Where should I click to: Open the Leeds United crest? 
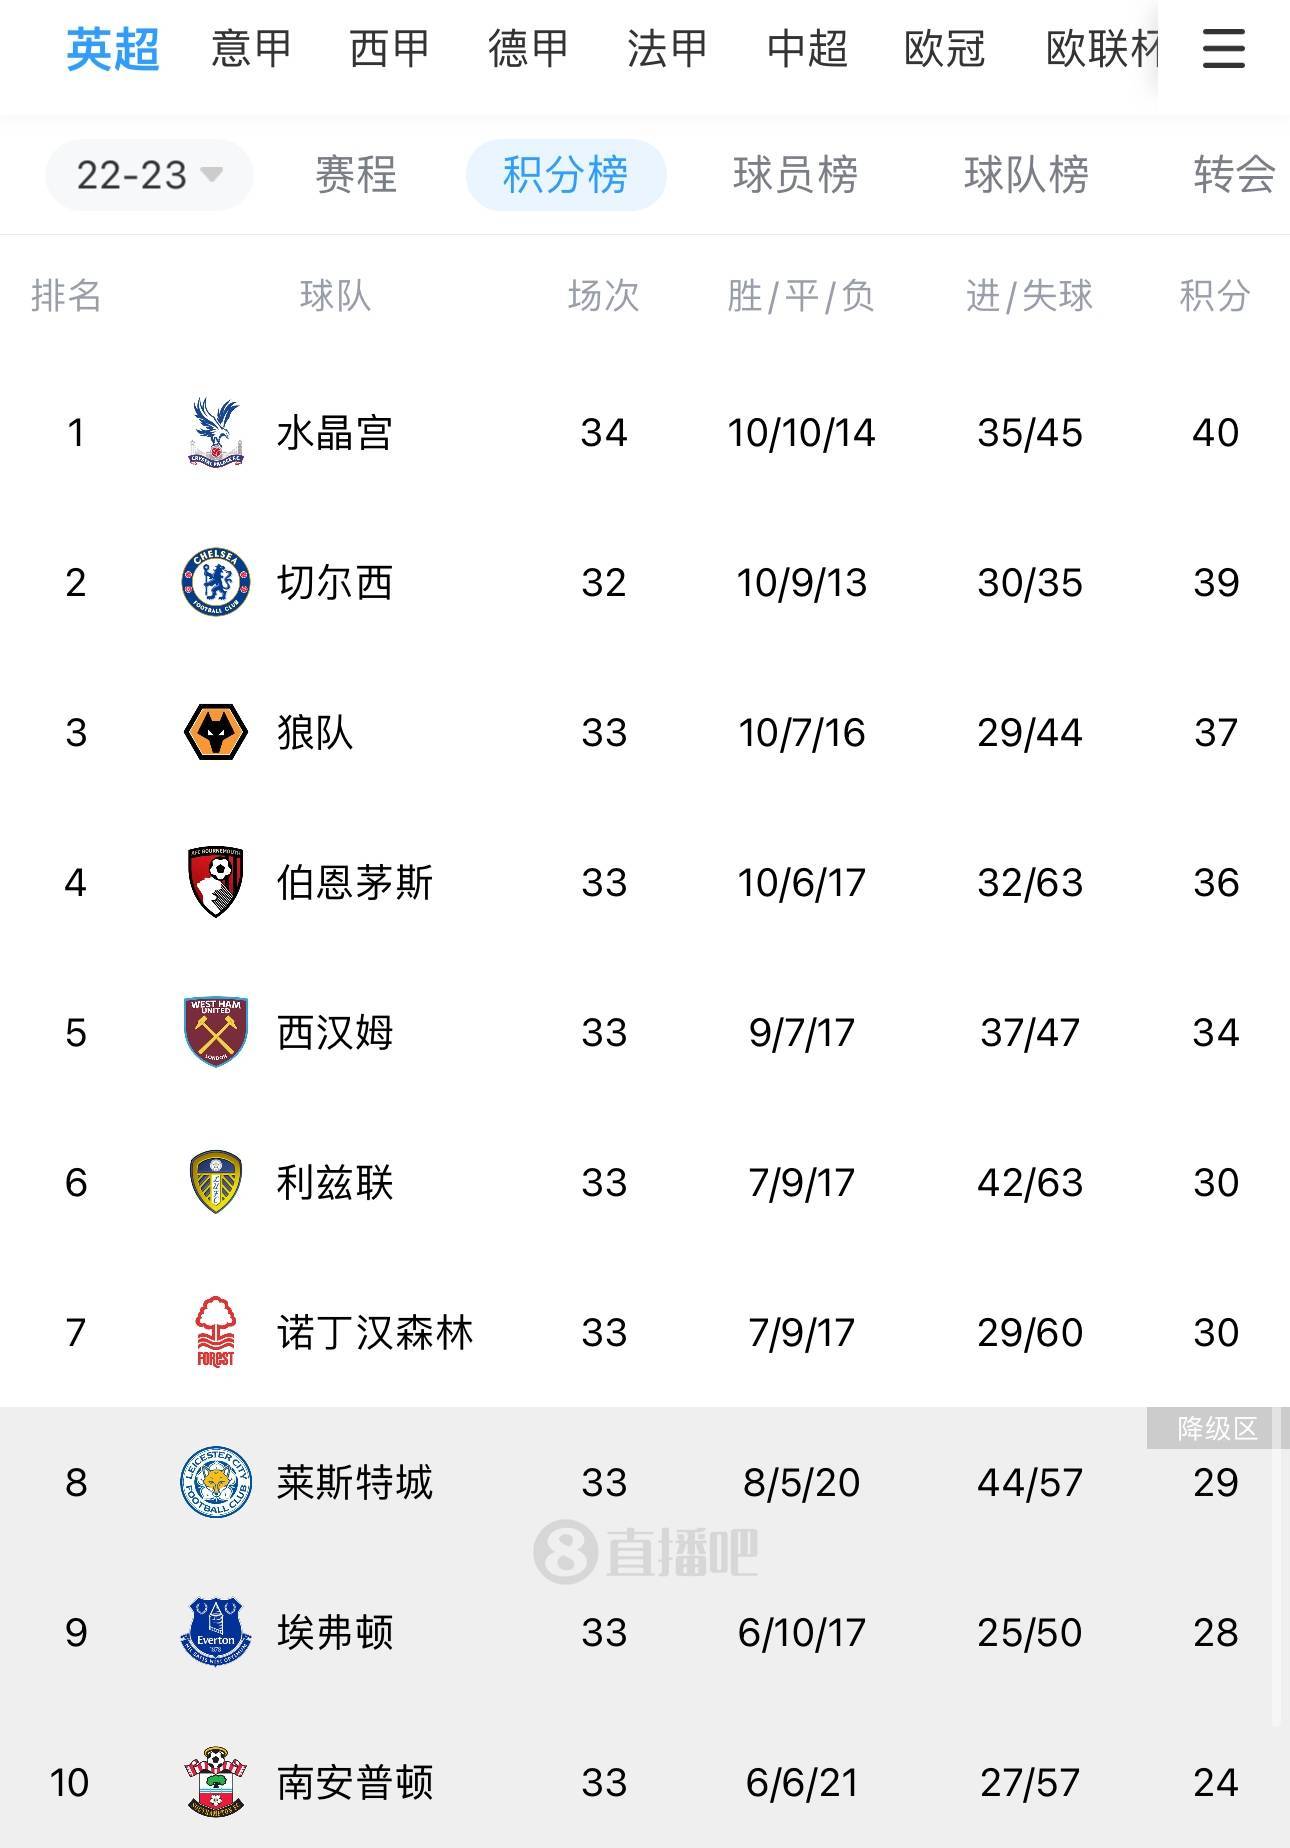point(216,1182)
